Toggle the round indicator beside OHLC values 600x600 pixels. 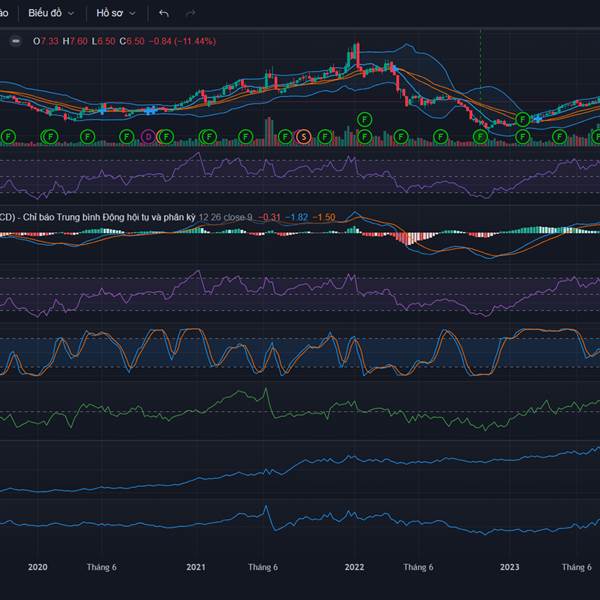click(x=15, y=41)
